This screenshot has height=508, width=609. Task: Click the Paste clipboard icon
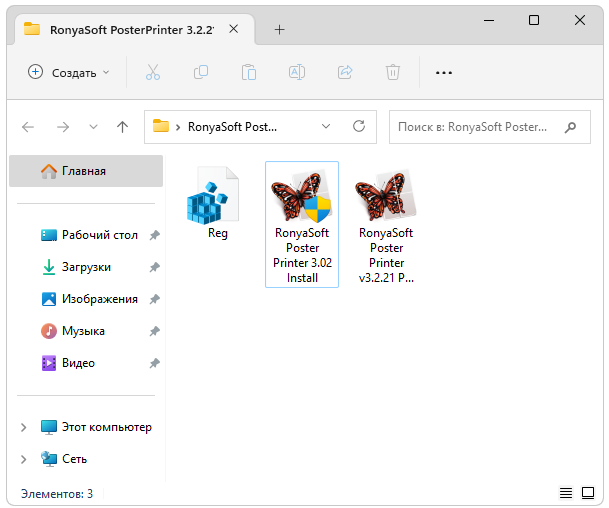point(249,72)
